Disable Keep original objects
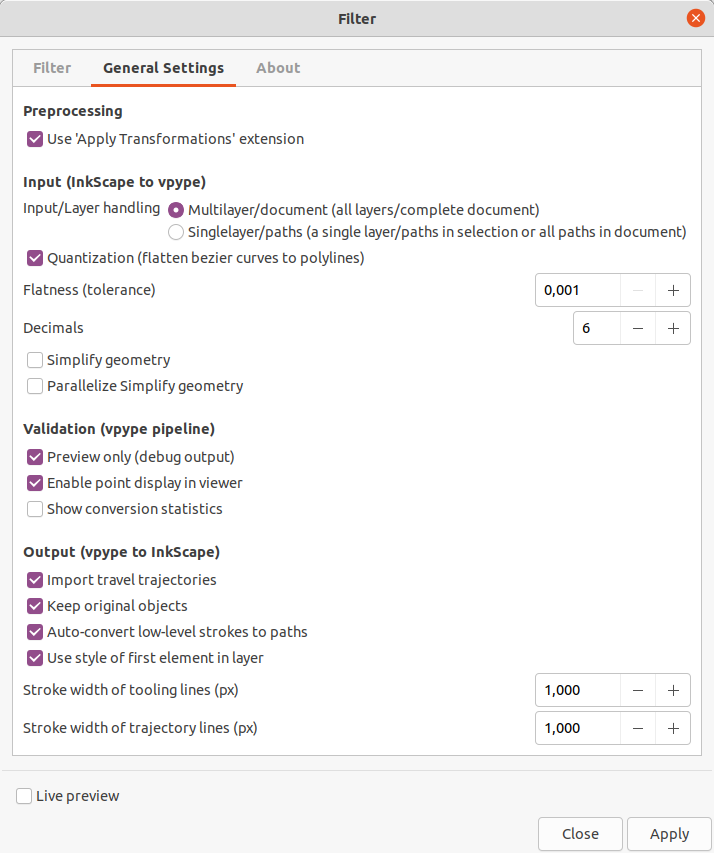714x853 pixels. [x=35, y=605]
